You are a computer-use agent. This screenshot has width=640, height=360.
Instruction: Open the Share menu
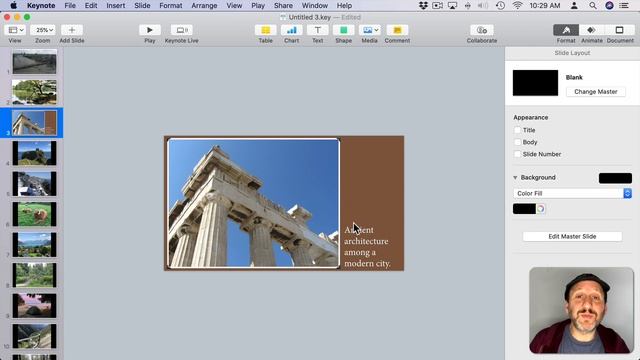(283, 5)
